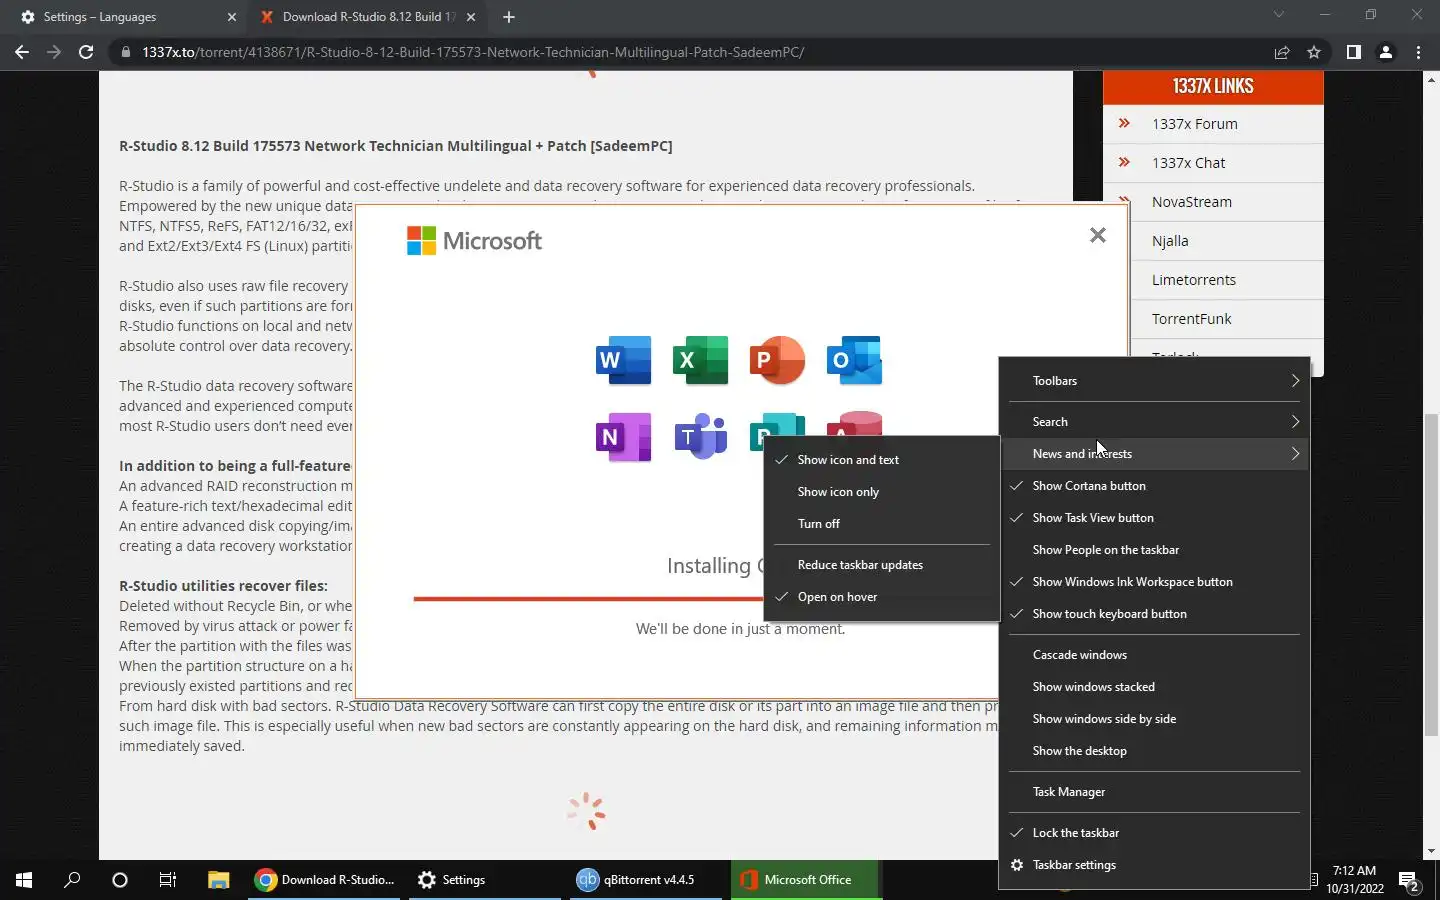Click the Excel icon in Office installer
1440x900 pixels.
pos(700,360)
